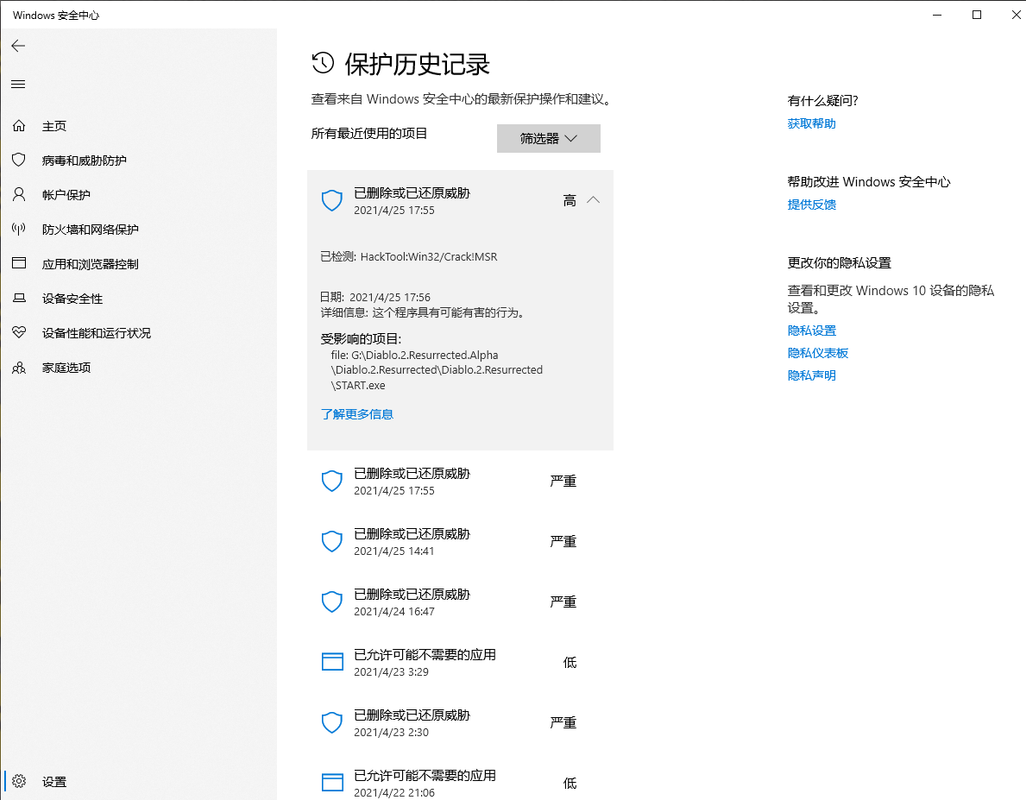Click shield icon of 2021/4/25 14:41 entry

[x=332, y=542]
